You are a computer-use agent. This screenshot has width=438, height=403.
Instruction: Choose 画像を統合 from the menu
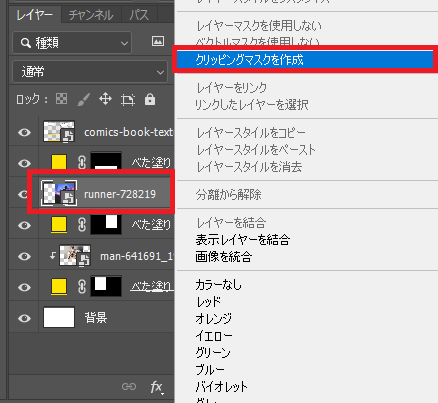coord(223,257)
